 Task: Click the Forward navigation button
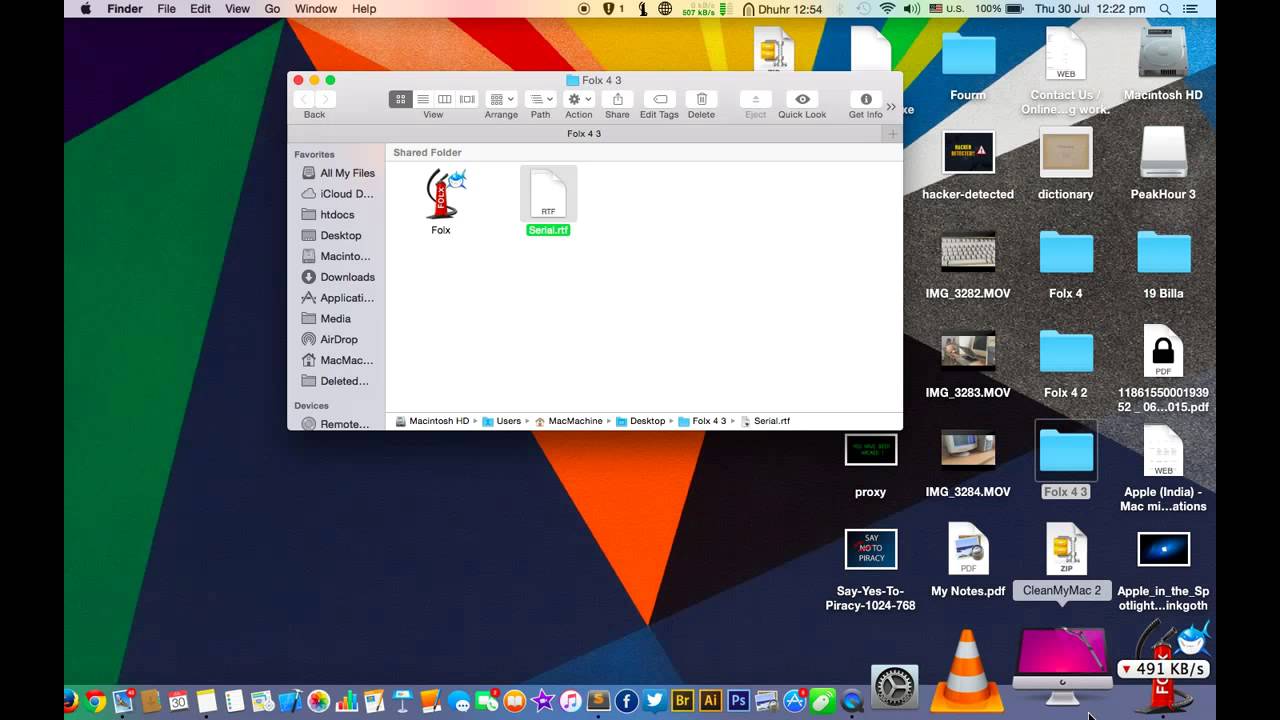(325, 99)
